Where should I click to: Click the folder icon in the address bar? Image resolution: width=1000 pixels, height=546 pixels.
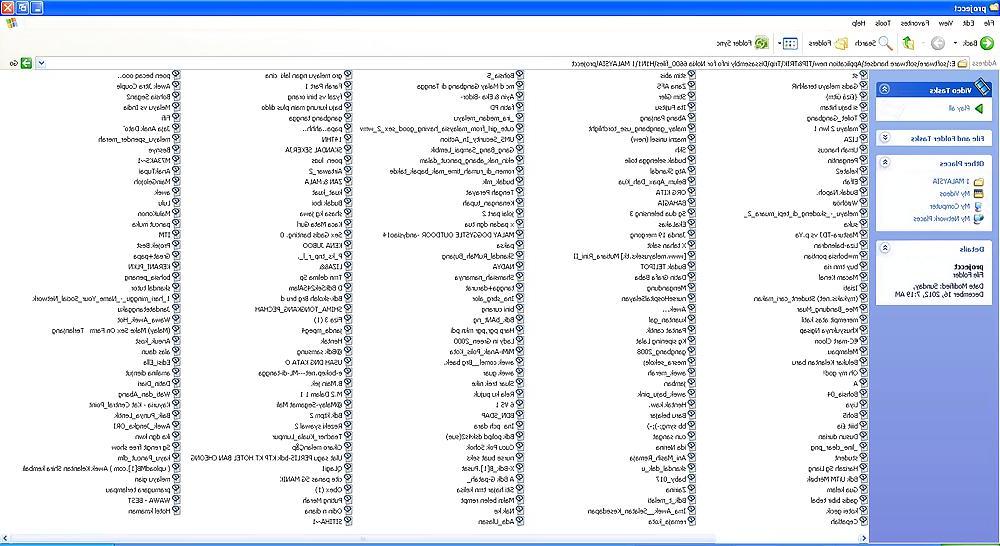[962, 63]
